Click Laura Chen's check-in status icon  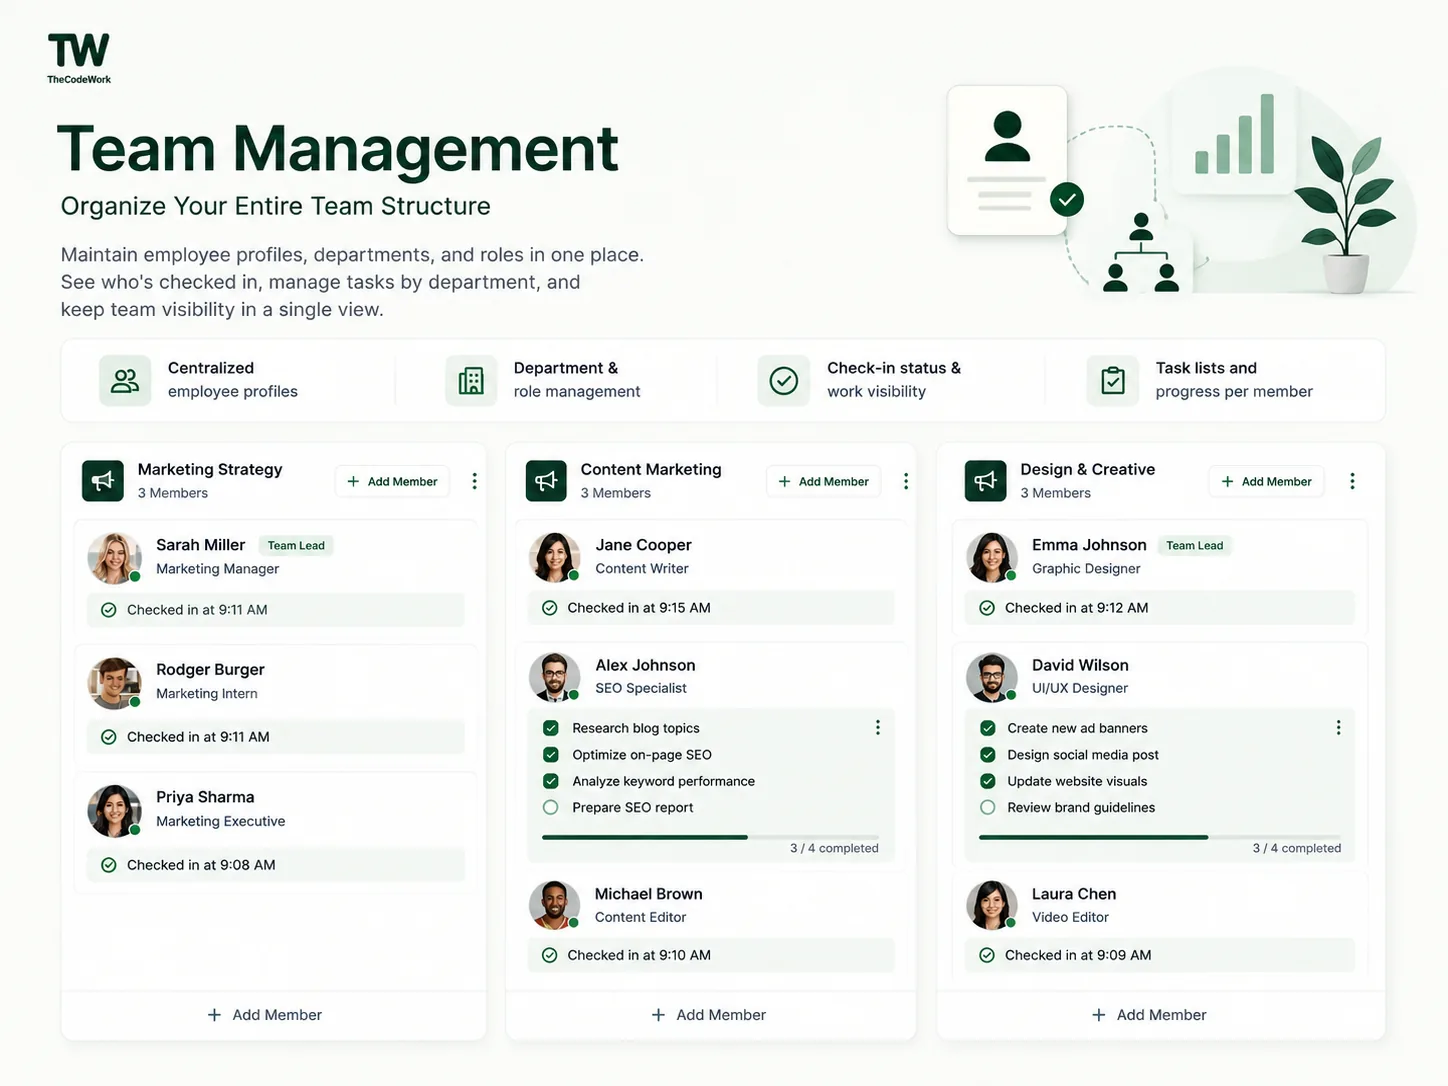pos(987,955)
